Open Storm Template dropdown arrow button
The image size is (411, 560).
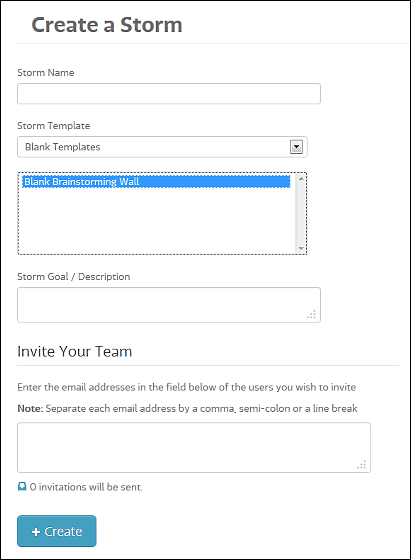296,147
